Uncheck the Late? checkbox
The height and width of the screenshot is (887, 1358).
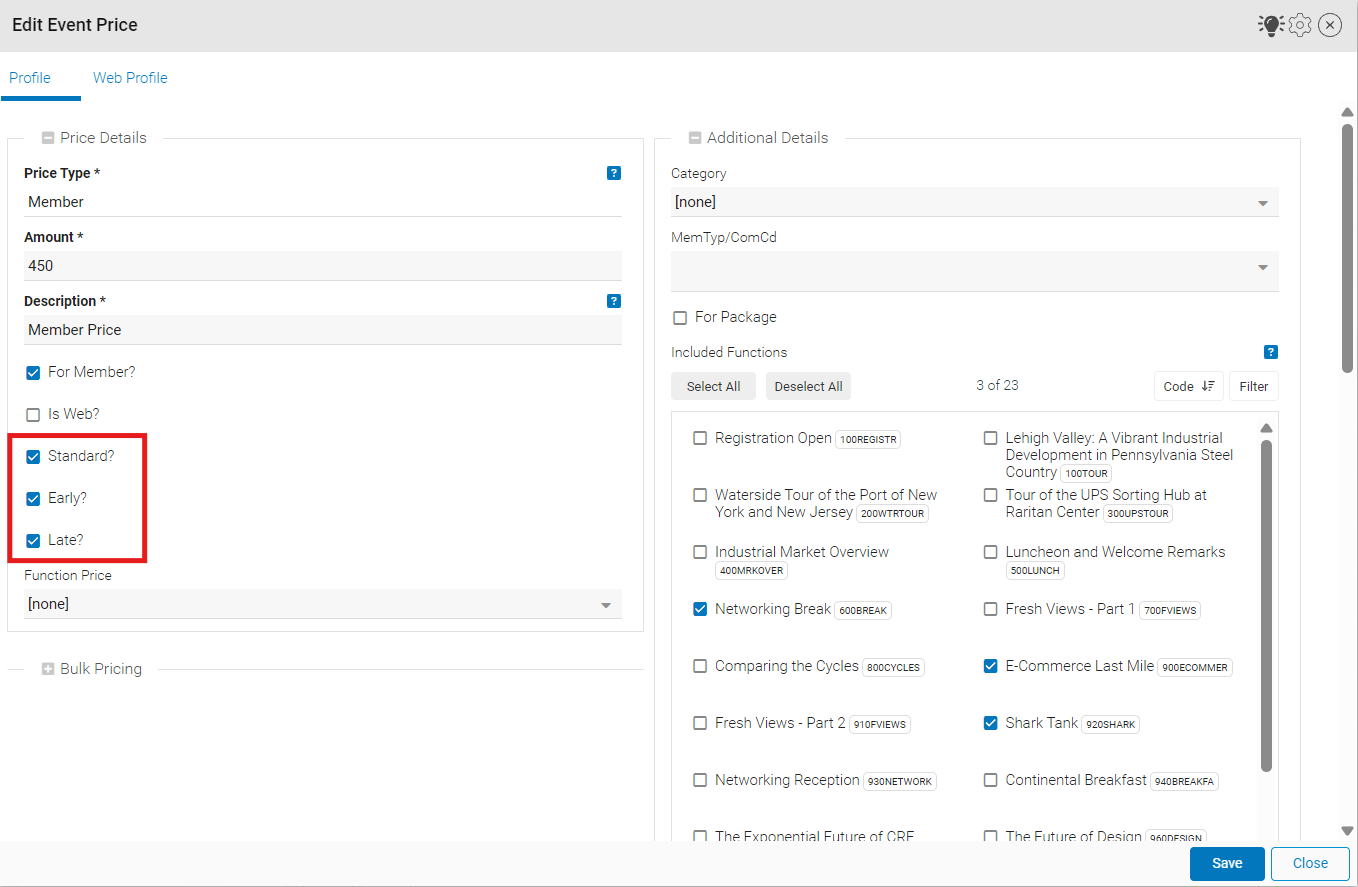(33, 541)
